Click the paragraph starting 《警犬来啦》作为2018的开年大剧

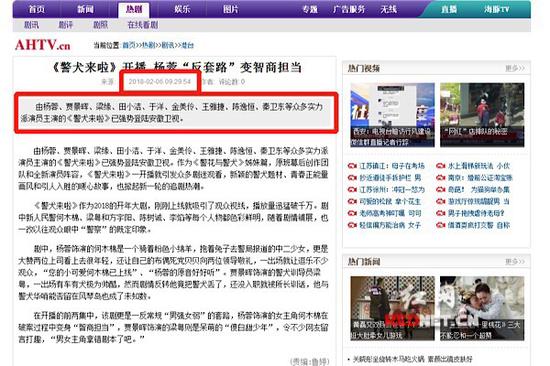[173, 218]
